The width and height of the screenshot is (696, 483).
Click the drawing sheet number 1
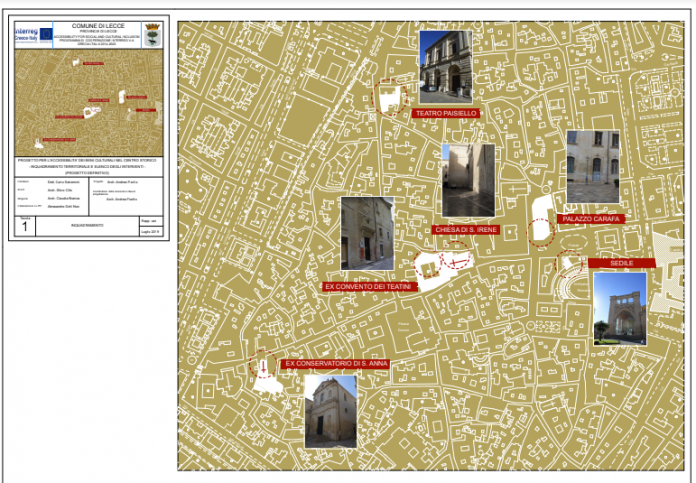(x=25, y=227)
